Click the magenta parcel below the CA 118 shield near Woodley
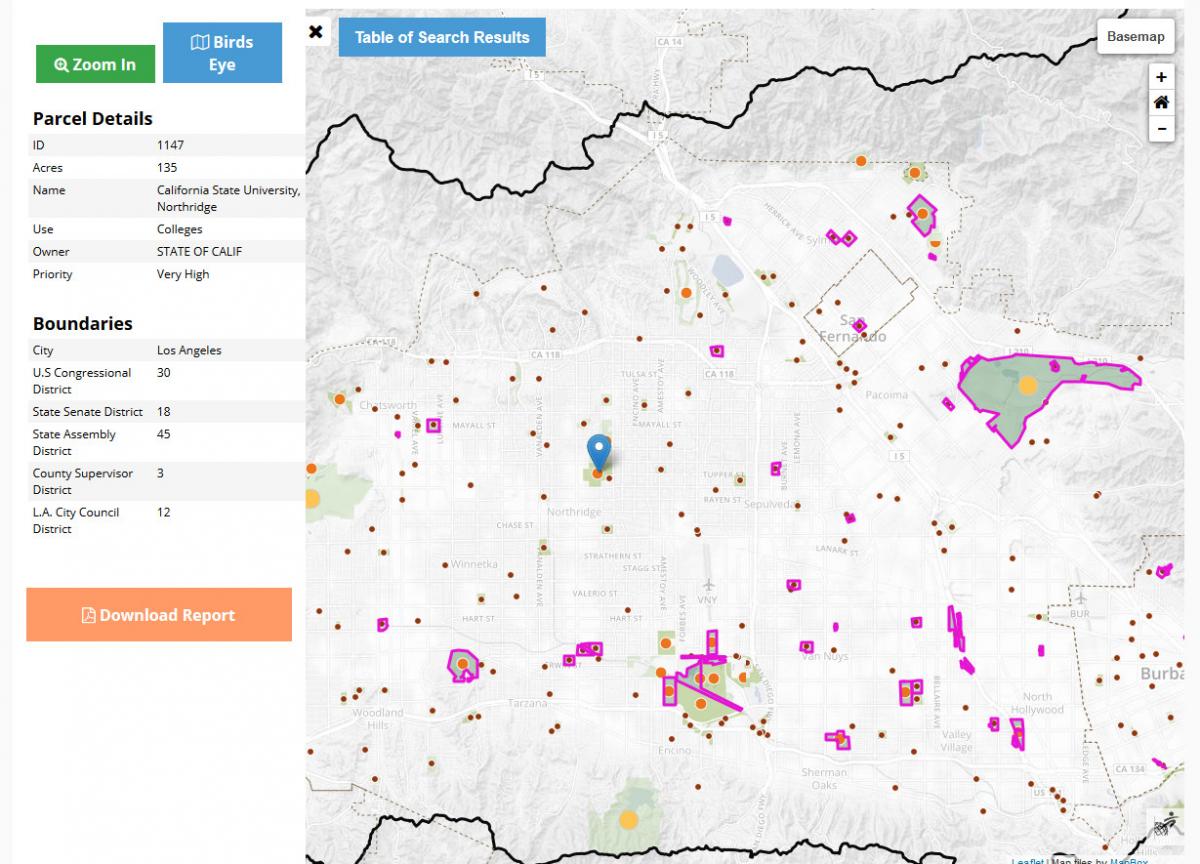Screen dimensions: 1200x864 coord(716,351)
